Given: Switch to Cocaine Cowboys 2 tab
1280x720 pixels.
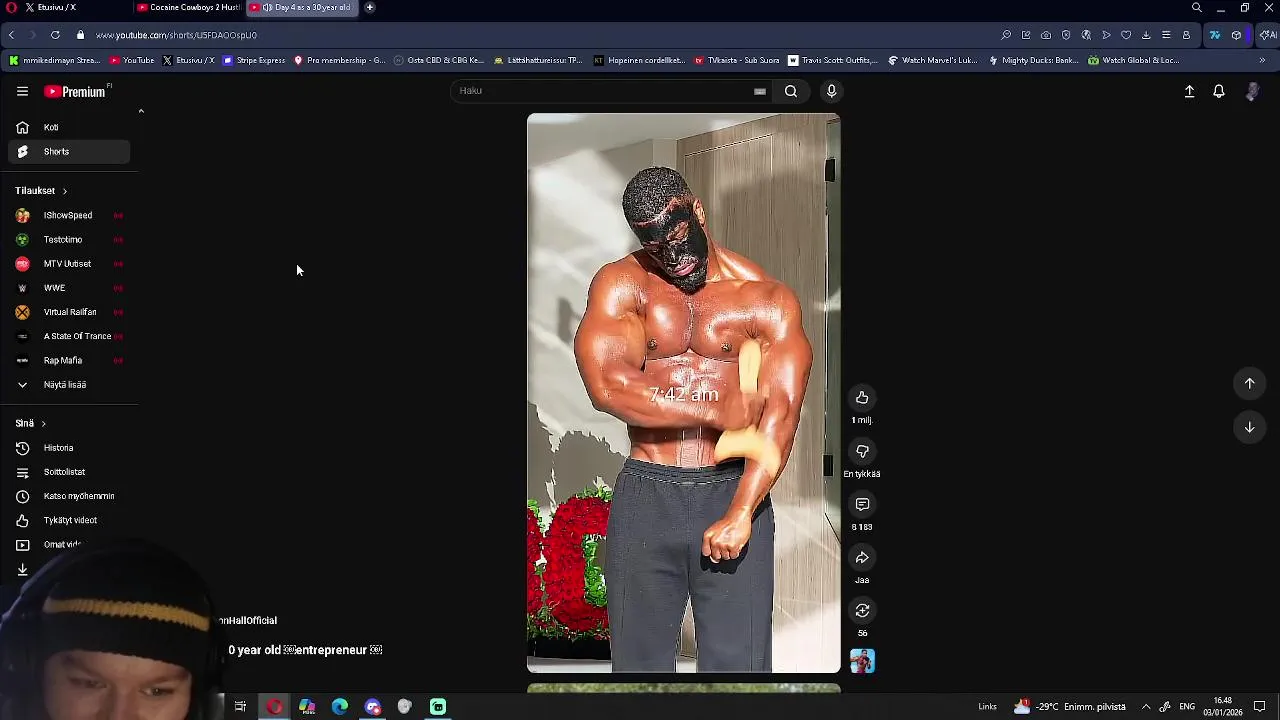Looking at the screenshot, I should pos(188,7).
